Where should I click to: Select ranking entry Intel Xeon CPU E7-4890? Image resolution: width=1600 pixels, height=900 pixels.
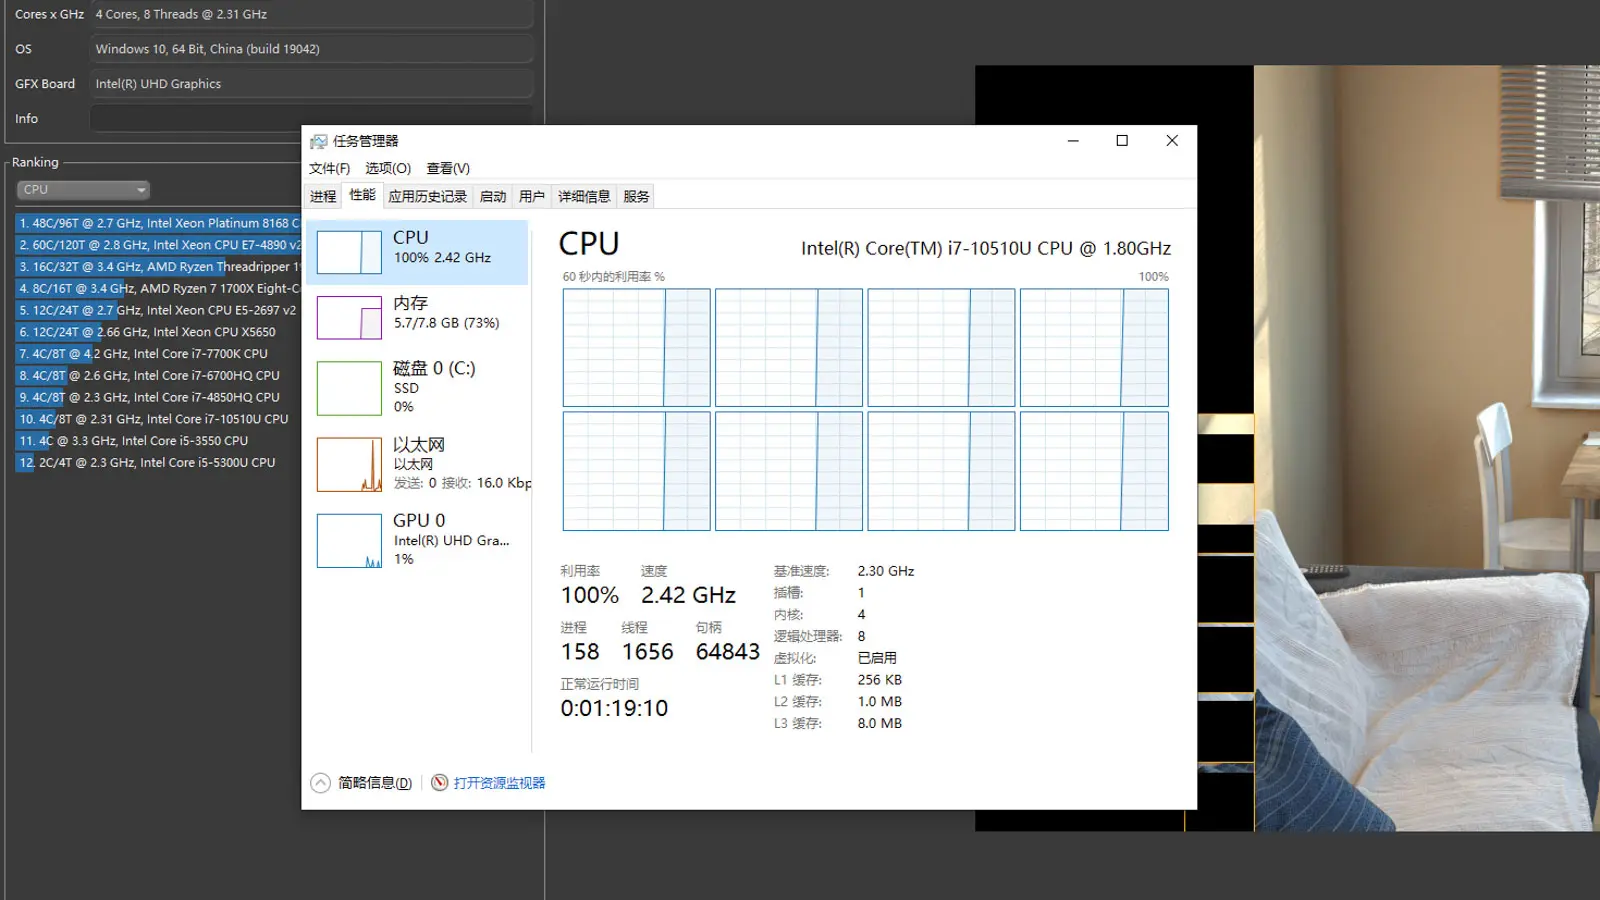158,245
